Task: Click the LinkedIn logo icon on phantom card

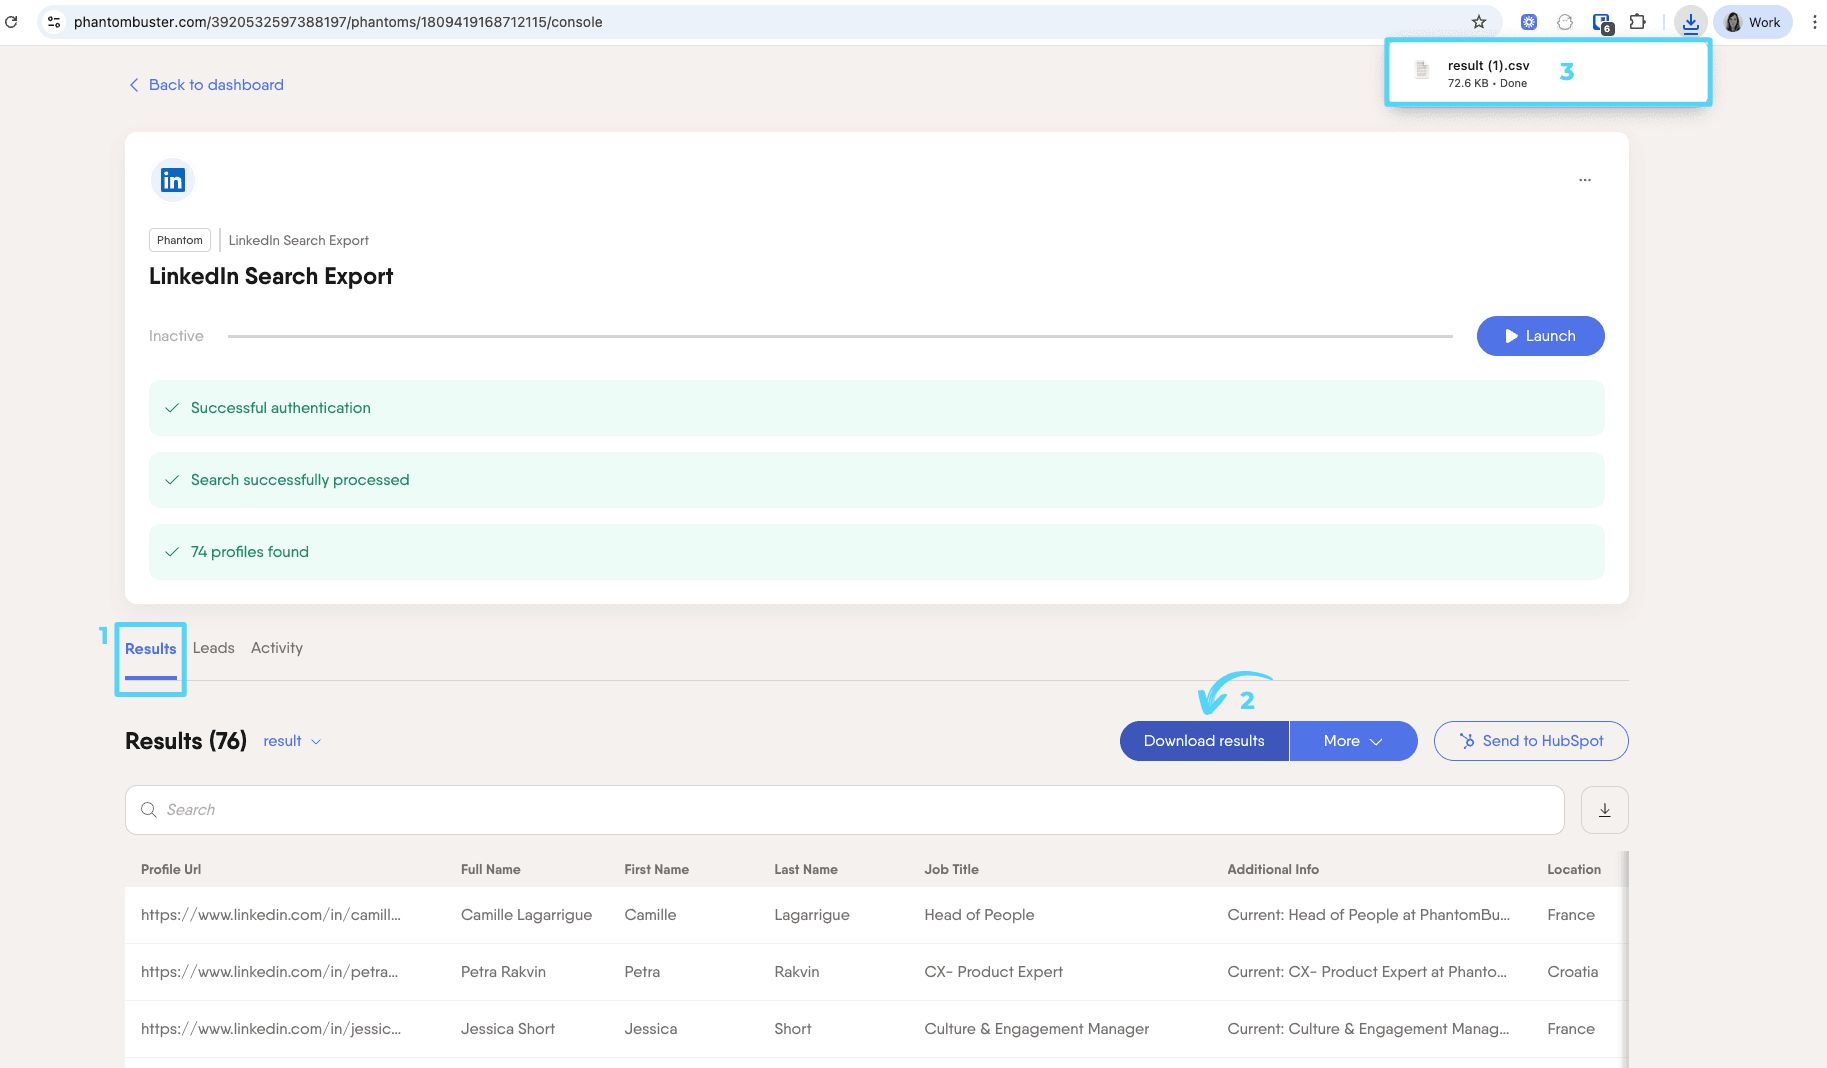Action: pyautogui.click(x=173, y=180)
